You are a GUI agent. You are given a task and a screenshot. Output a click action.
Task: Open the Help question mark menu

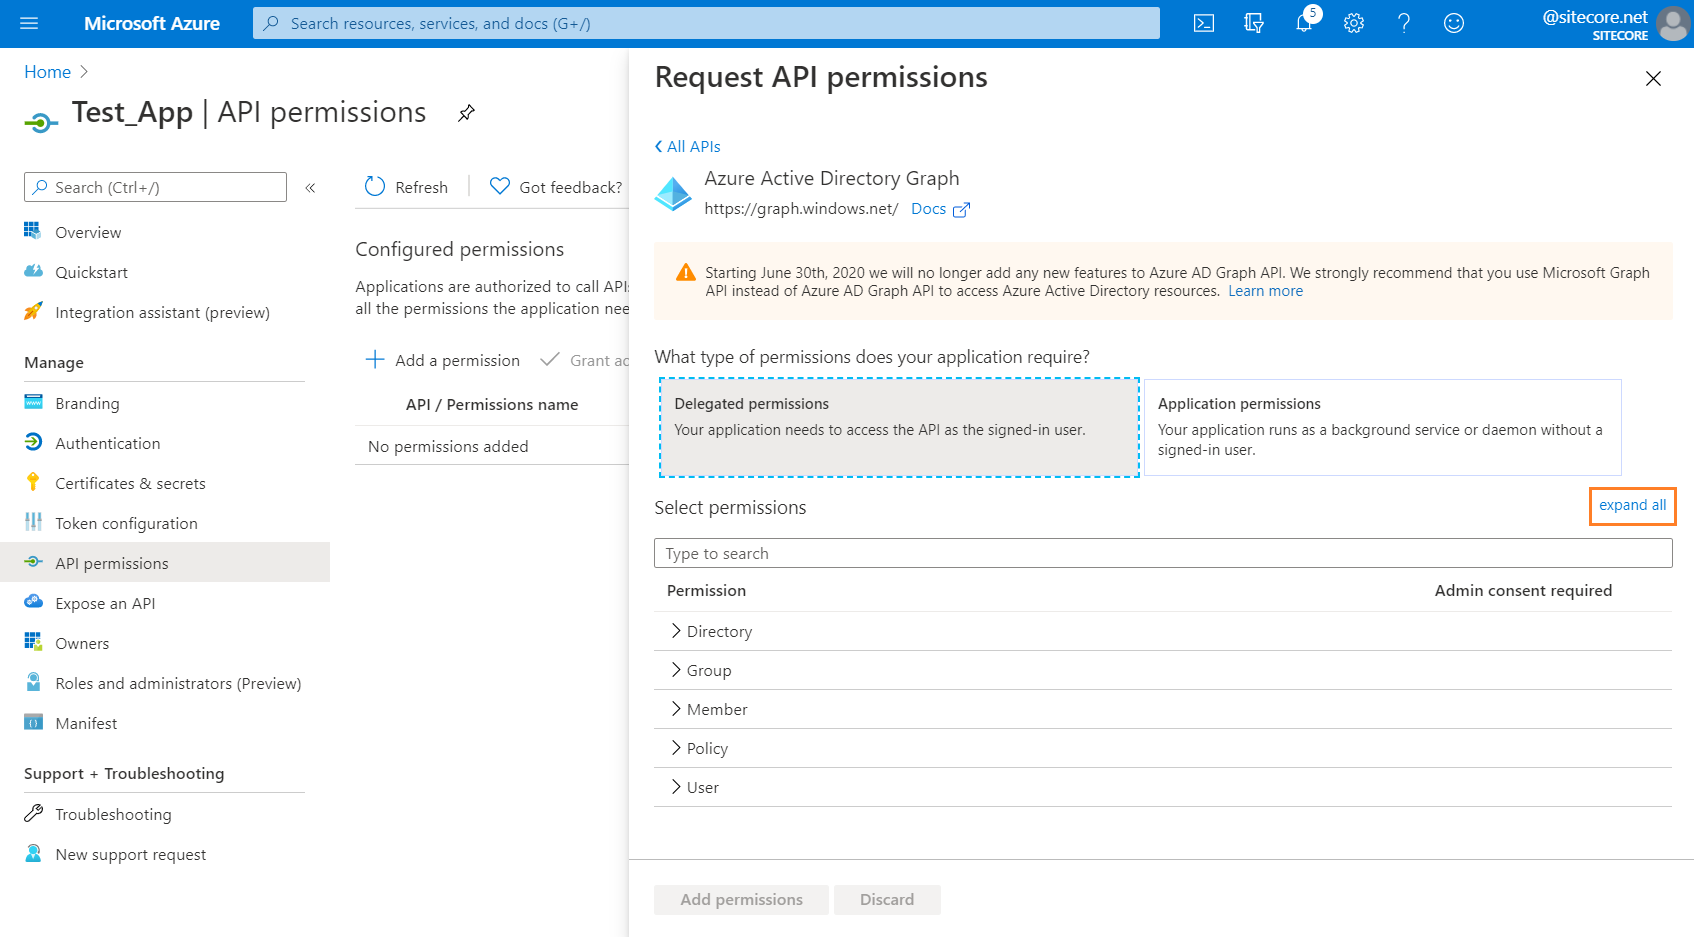point(1404,23)
